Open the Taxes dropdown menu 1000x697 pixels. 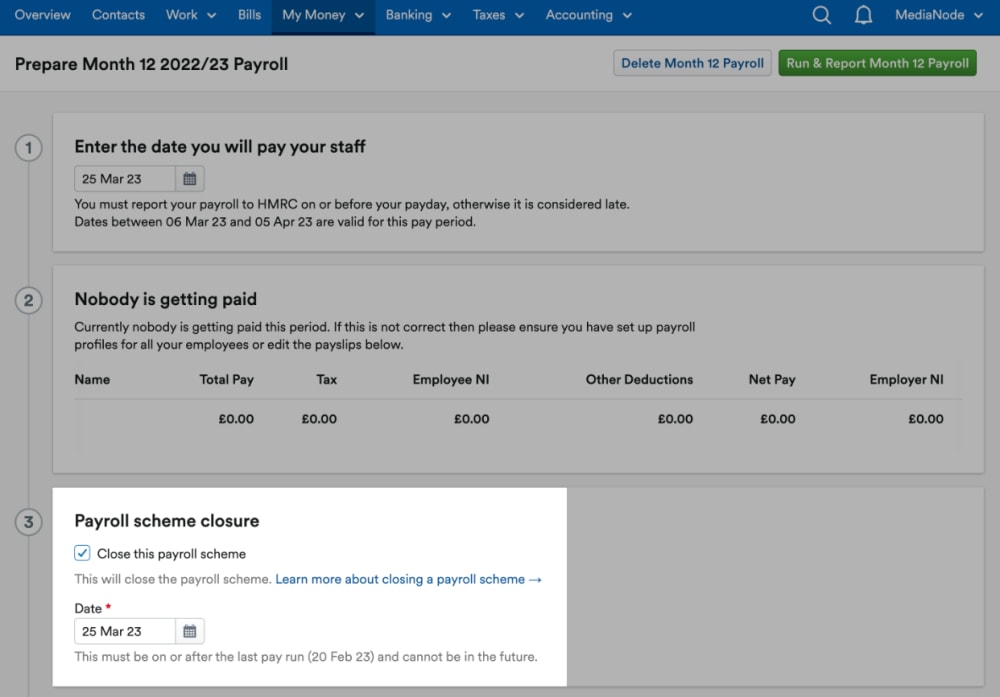pos(498,15)
